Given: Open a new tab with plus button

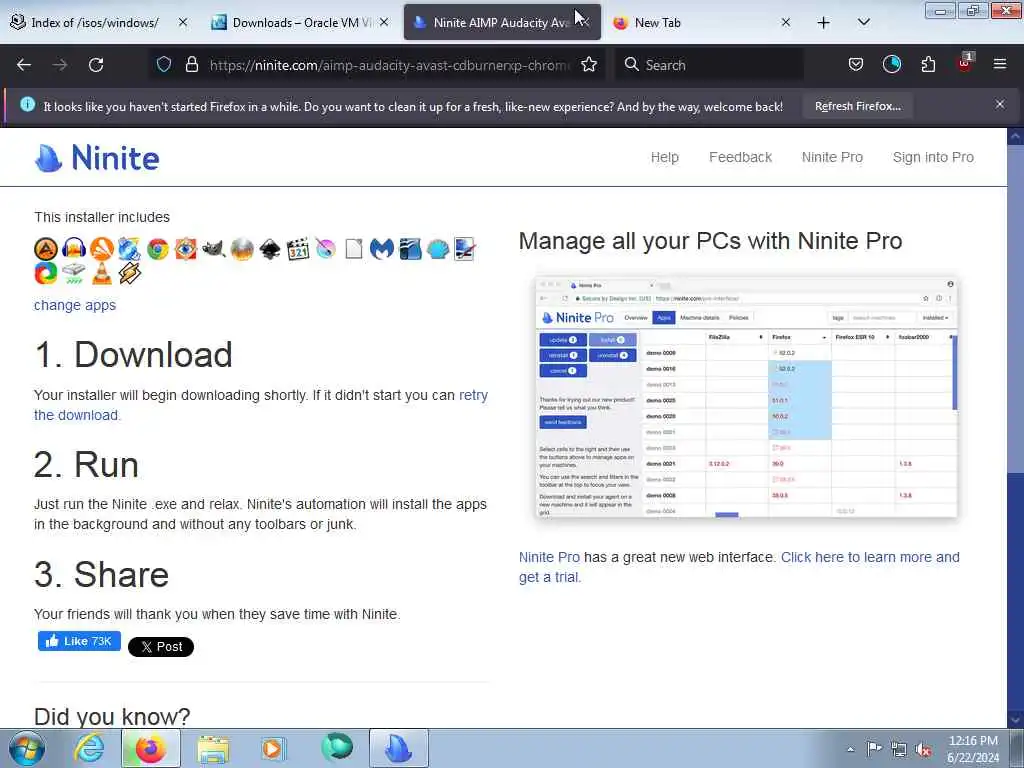Looking at the screenshot, I should tap(824, 22).
